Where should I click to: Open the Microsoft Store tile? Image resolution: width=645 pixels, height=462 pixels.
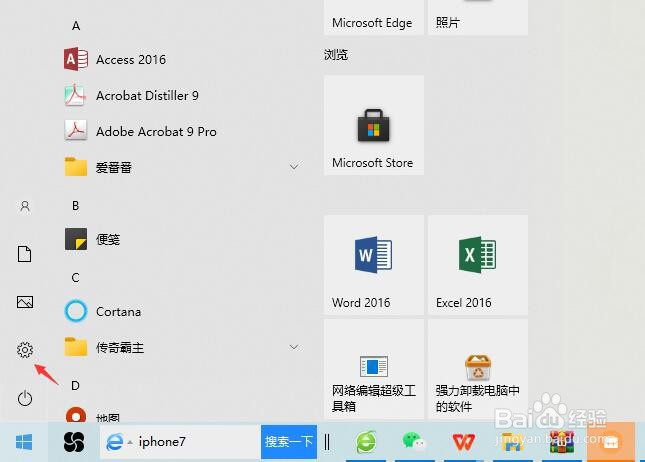pos(374,125)
